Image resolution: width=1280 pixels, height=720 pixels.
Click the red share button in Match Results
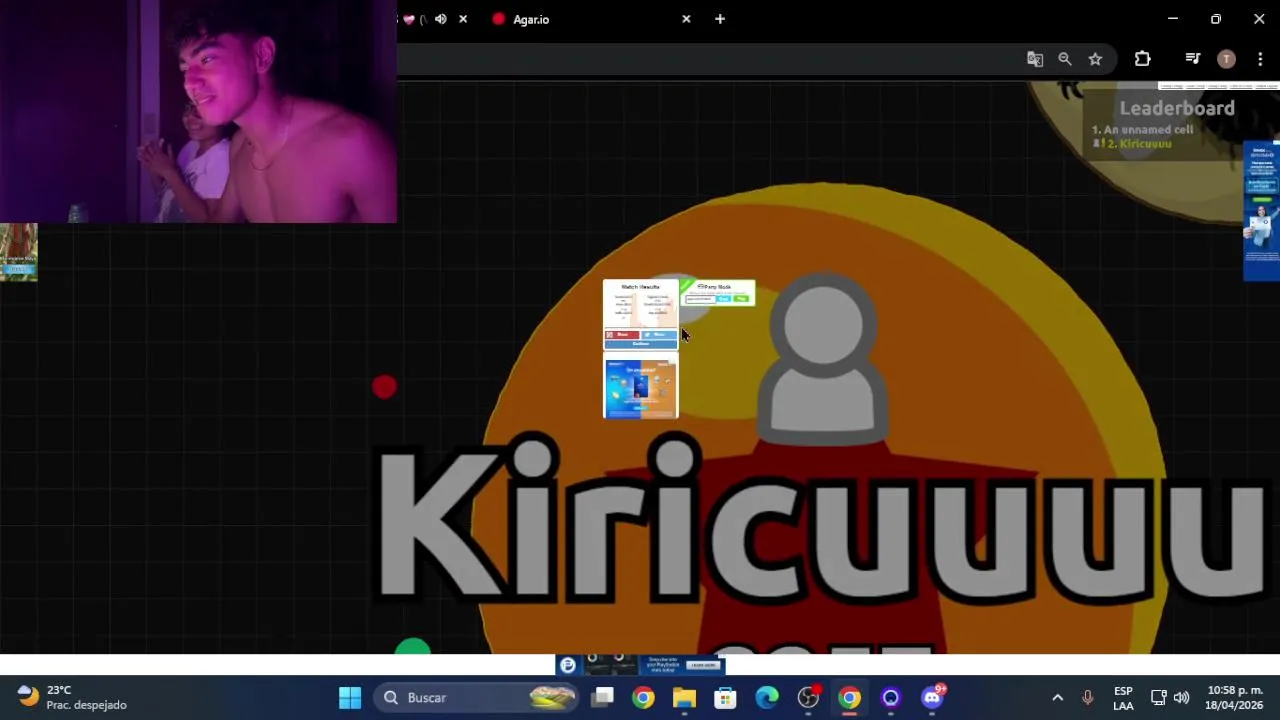tap(622, 335)
